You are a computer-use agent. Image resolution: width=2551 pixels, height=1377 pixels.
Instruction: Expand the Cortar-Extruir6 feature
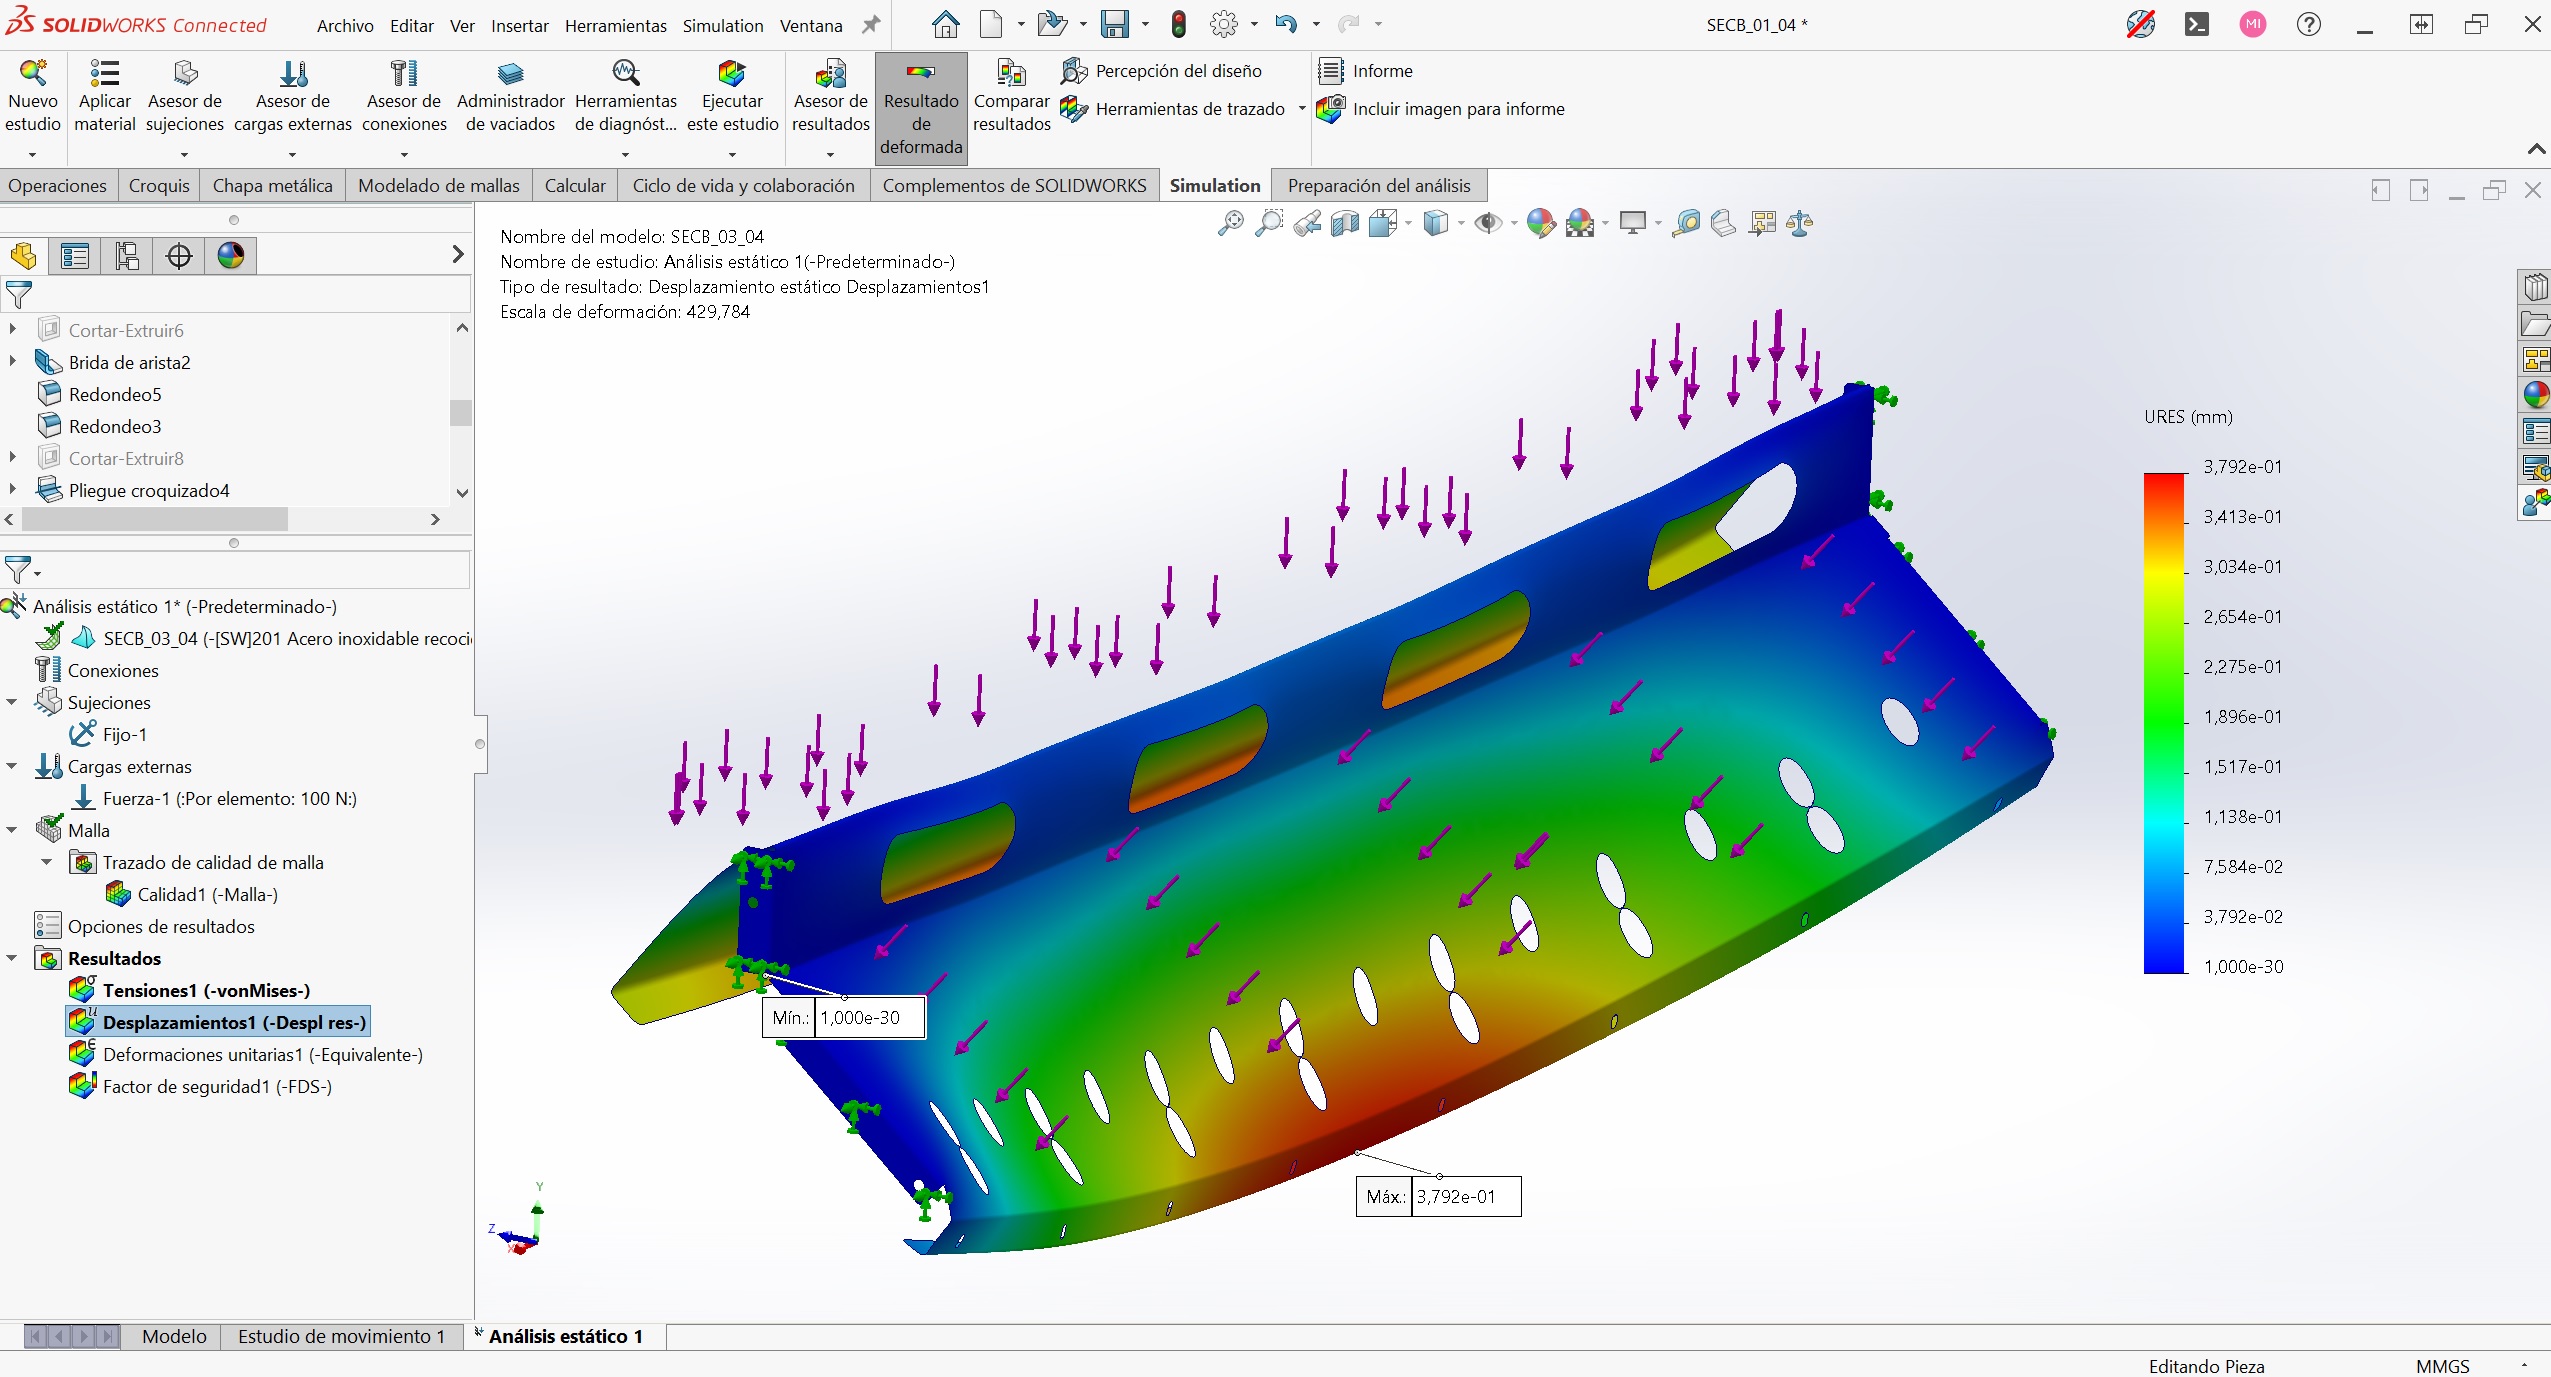pos(12,329)
